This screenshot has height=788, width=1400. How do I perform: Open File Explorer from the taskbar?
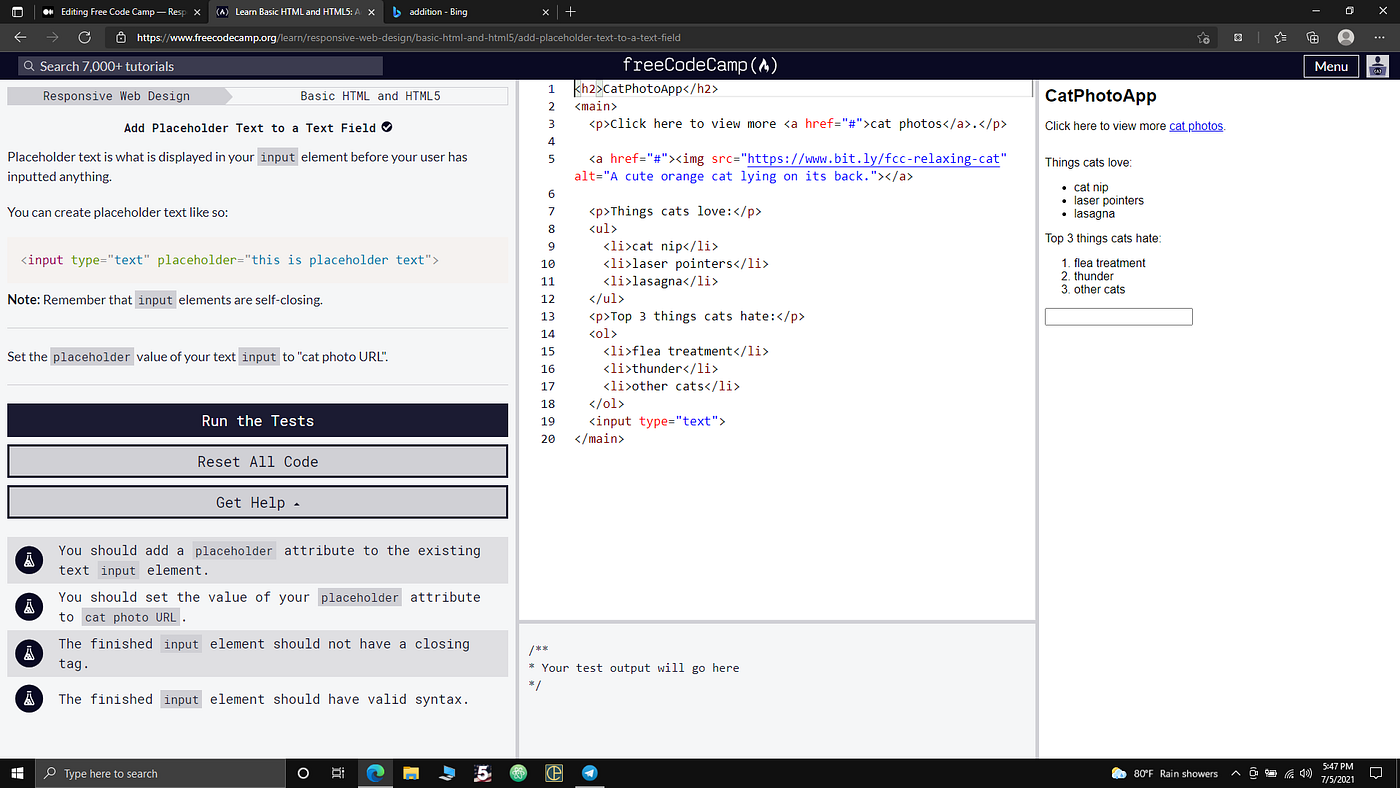[411, 773]
